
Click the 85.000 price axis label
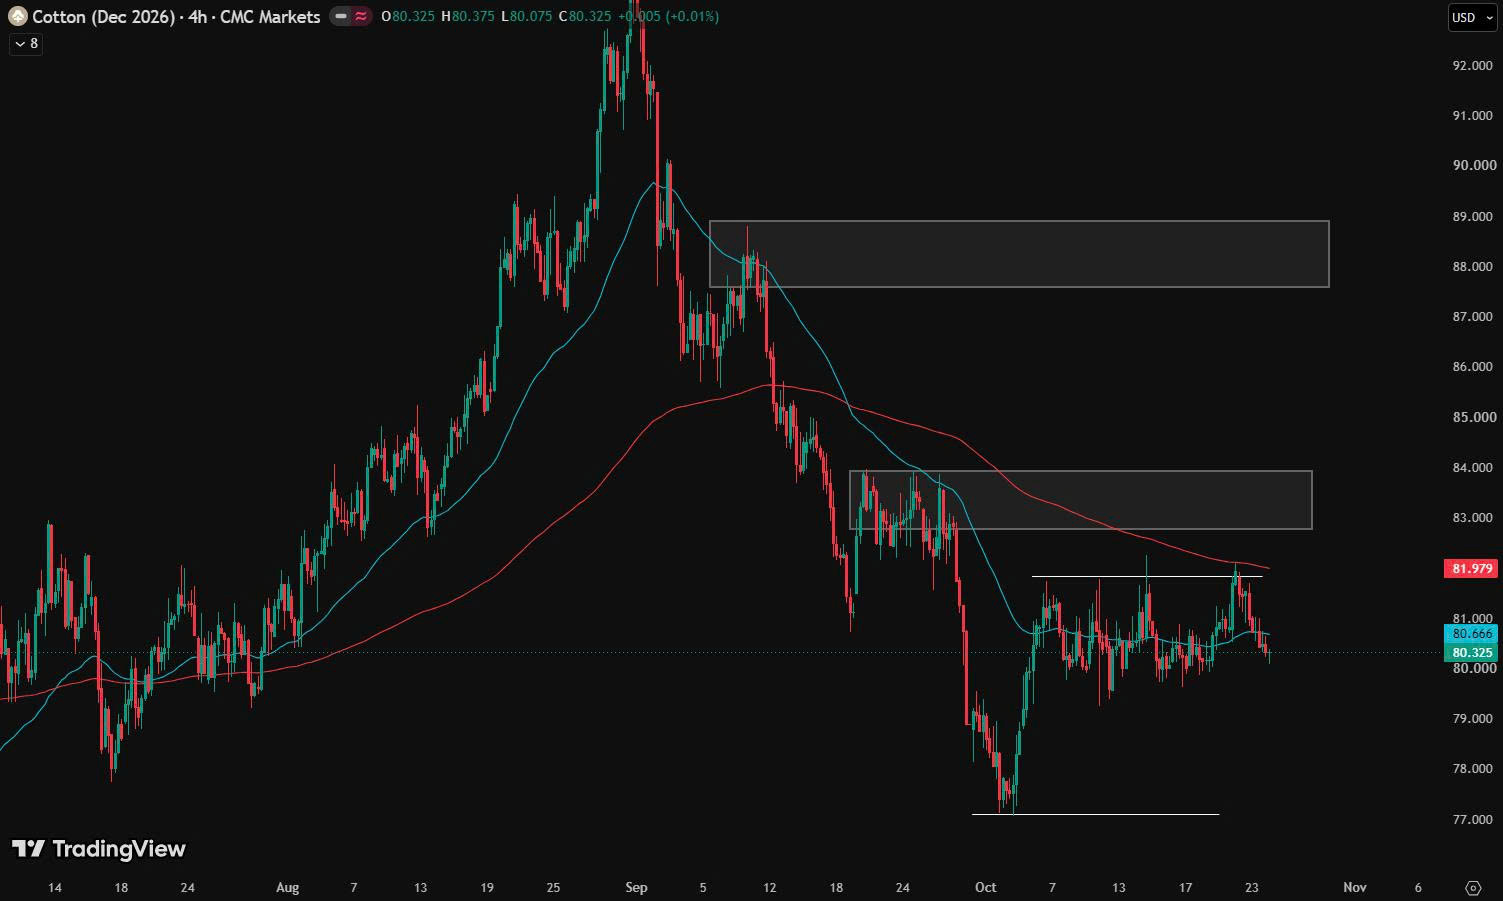pyautogui.click(x=1474, y=417)
